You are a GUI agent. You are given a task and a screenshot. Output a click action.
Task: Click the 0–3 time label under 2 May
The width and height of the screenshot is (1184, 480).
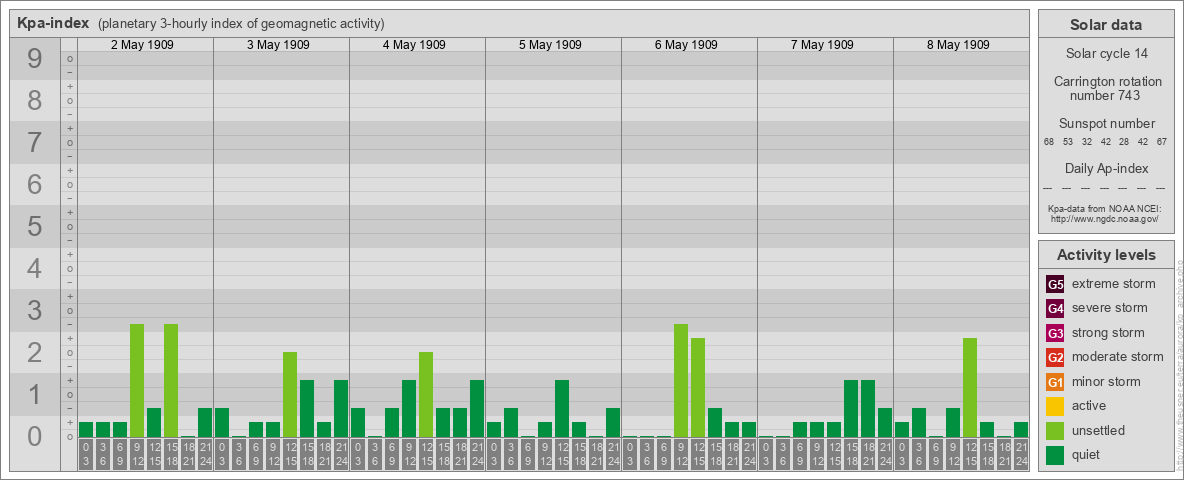85,455
